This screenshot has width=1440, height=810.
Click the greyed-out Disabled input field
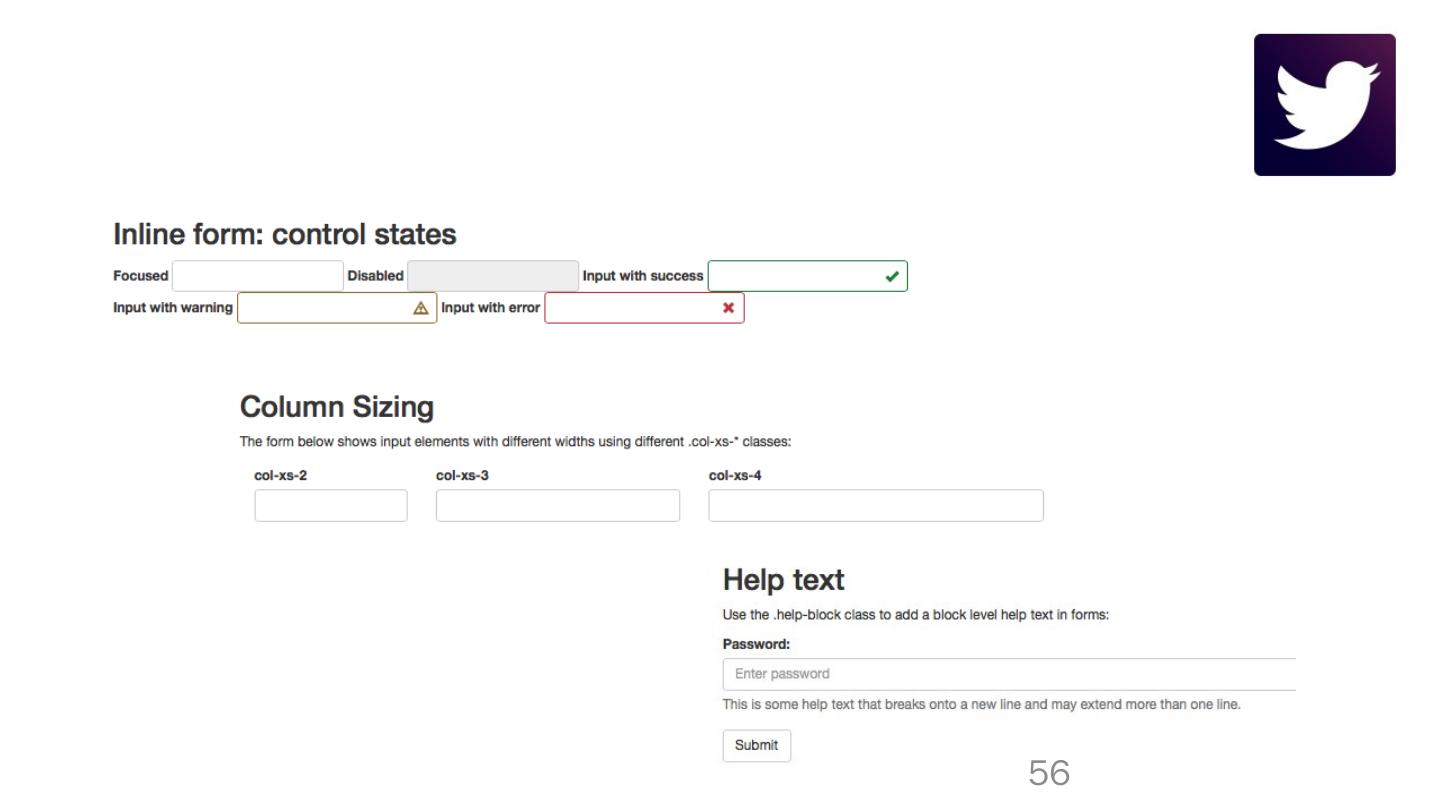[x=492, y=276]
